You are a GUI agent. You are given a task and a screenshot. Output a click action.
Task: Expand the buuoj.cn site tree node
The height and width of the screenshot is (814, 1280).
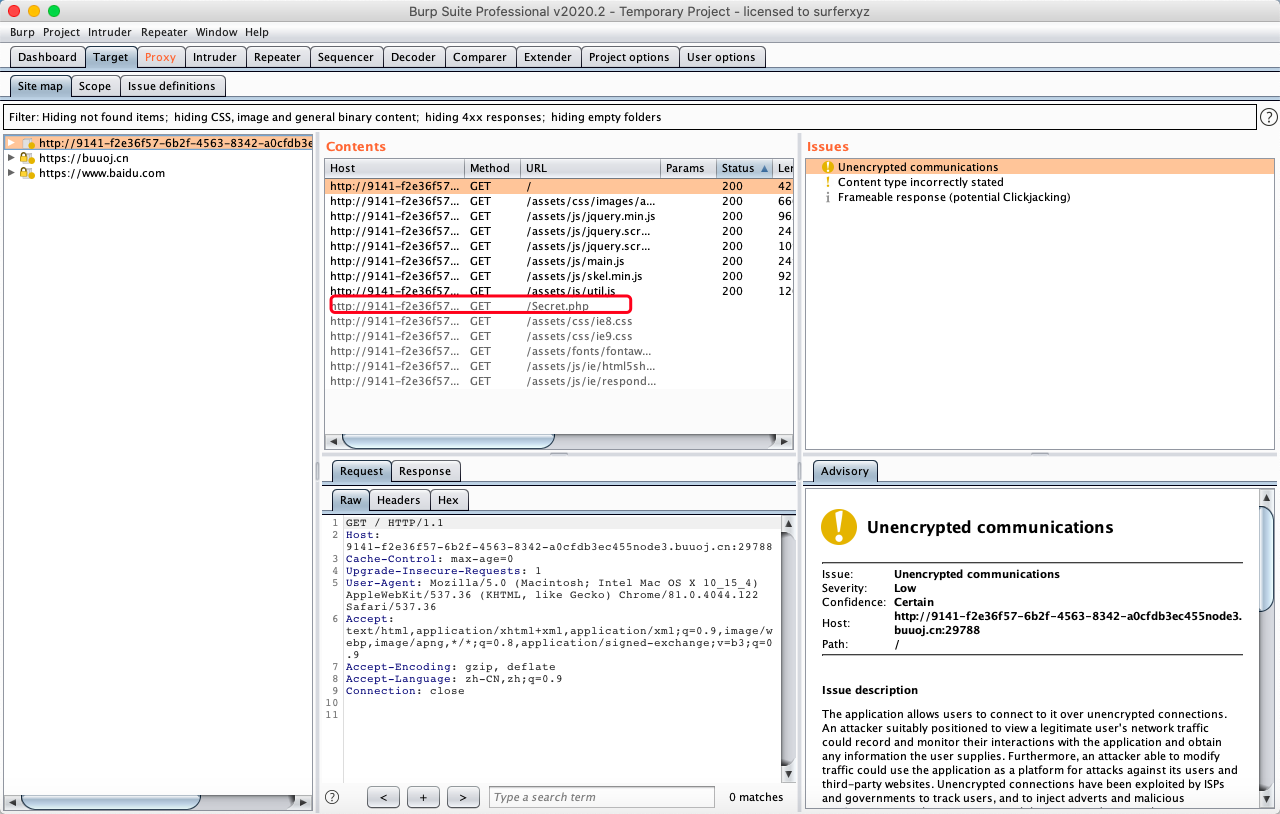coord(11,158)
